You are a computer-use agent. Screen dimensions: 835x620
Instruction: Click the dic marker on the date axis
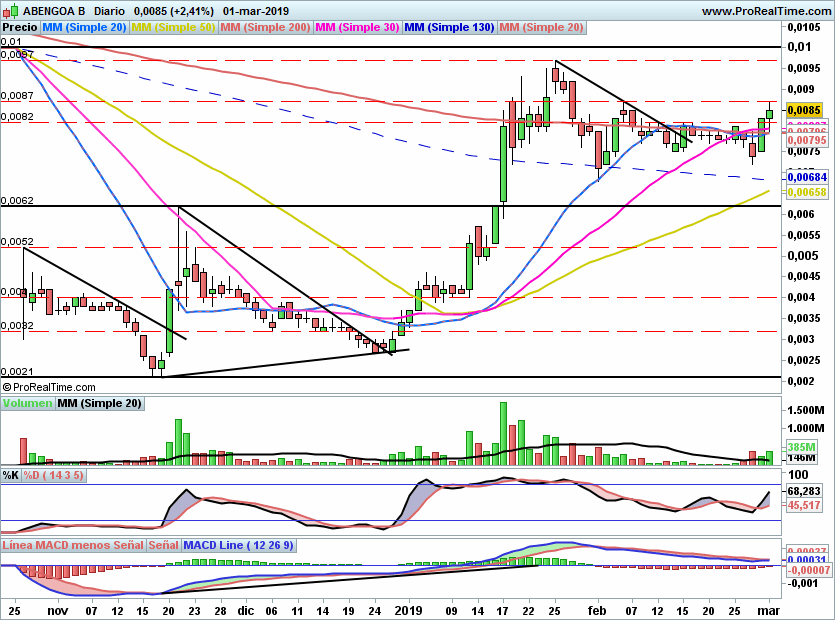tap(246, 610)
